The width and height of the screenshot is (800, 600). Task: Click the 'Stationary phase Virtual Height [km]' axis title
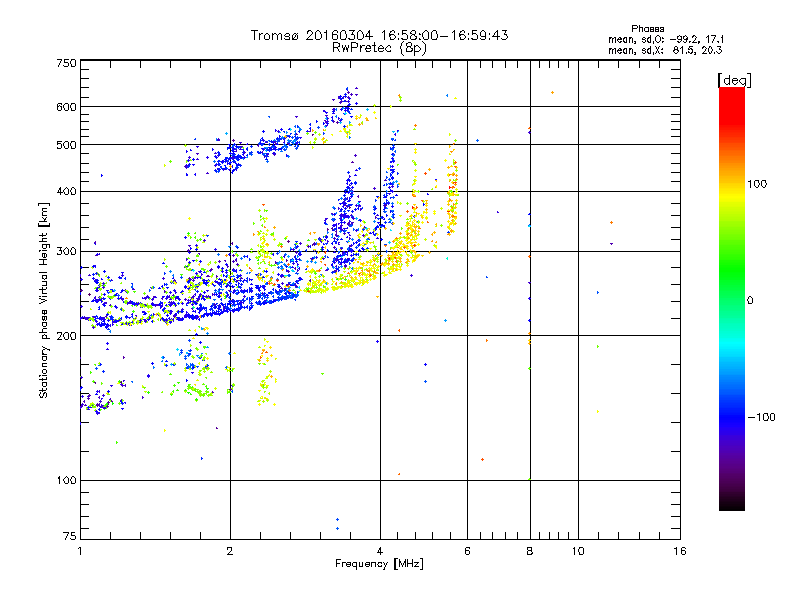tap(44, 300)
